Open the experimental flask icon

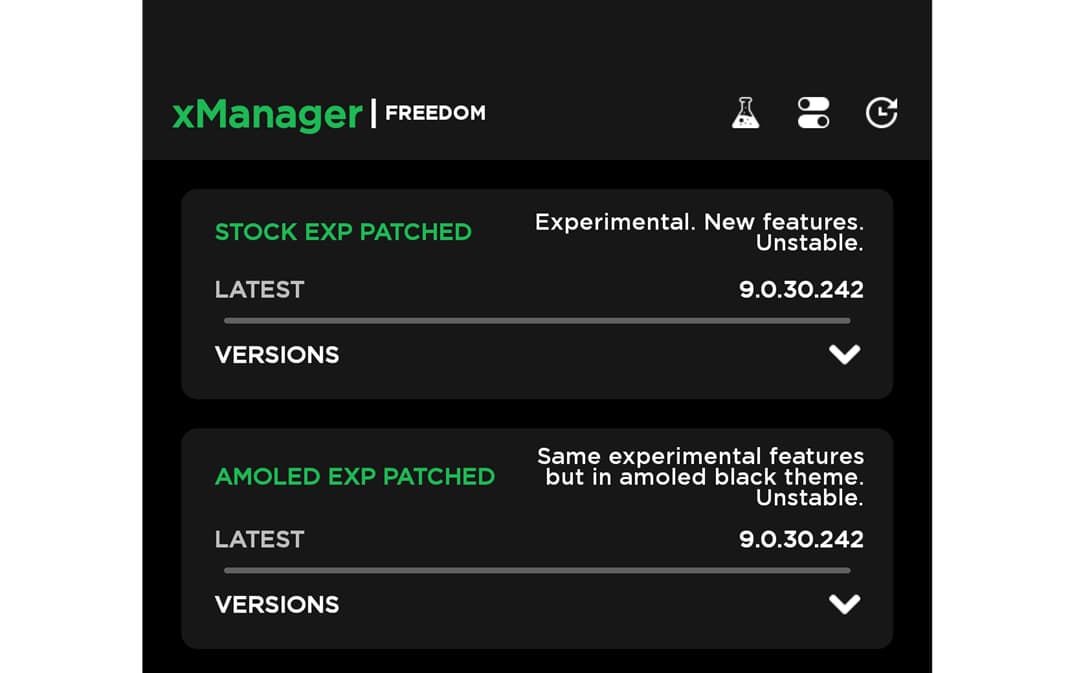745,113
